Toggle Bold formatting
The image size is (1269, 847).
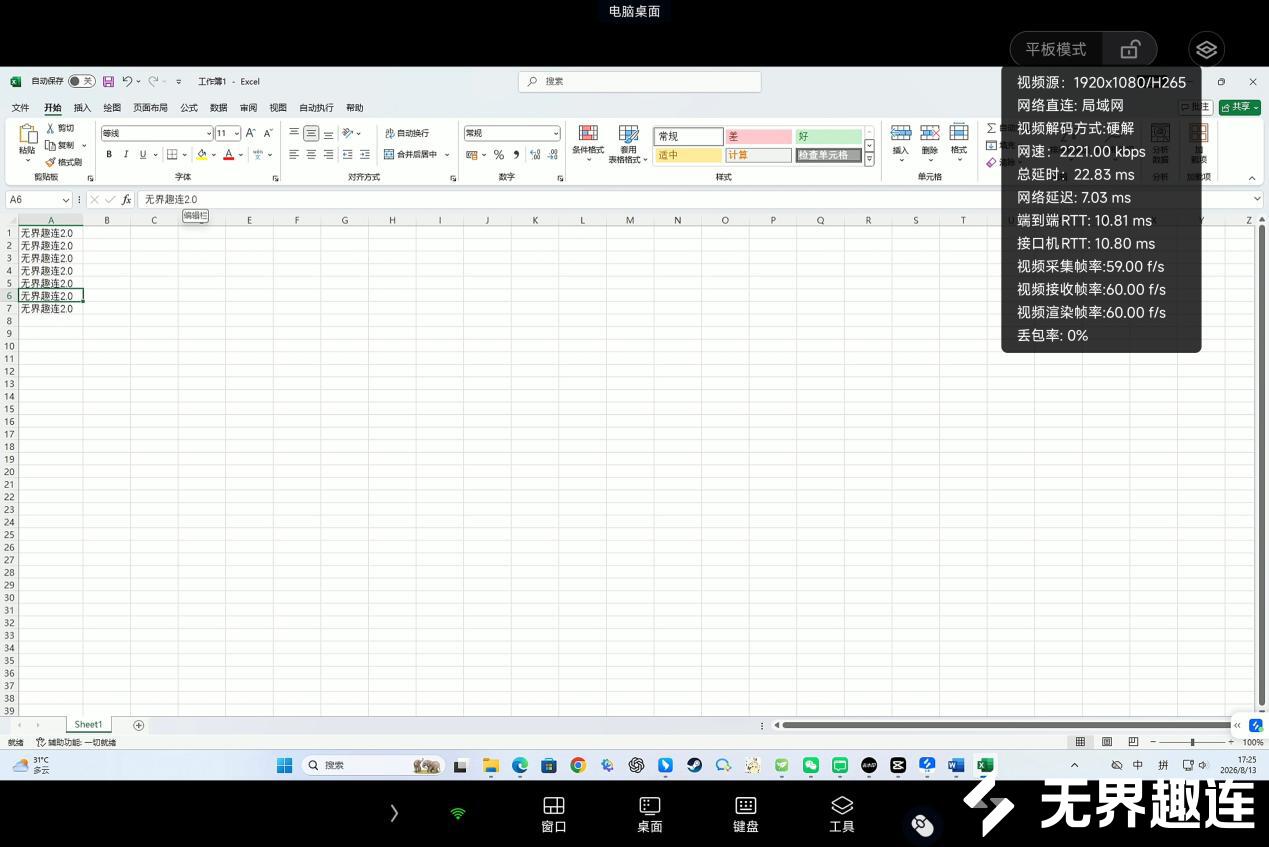pyautogui.click(x=109, y=155)
